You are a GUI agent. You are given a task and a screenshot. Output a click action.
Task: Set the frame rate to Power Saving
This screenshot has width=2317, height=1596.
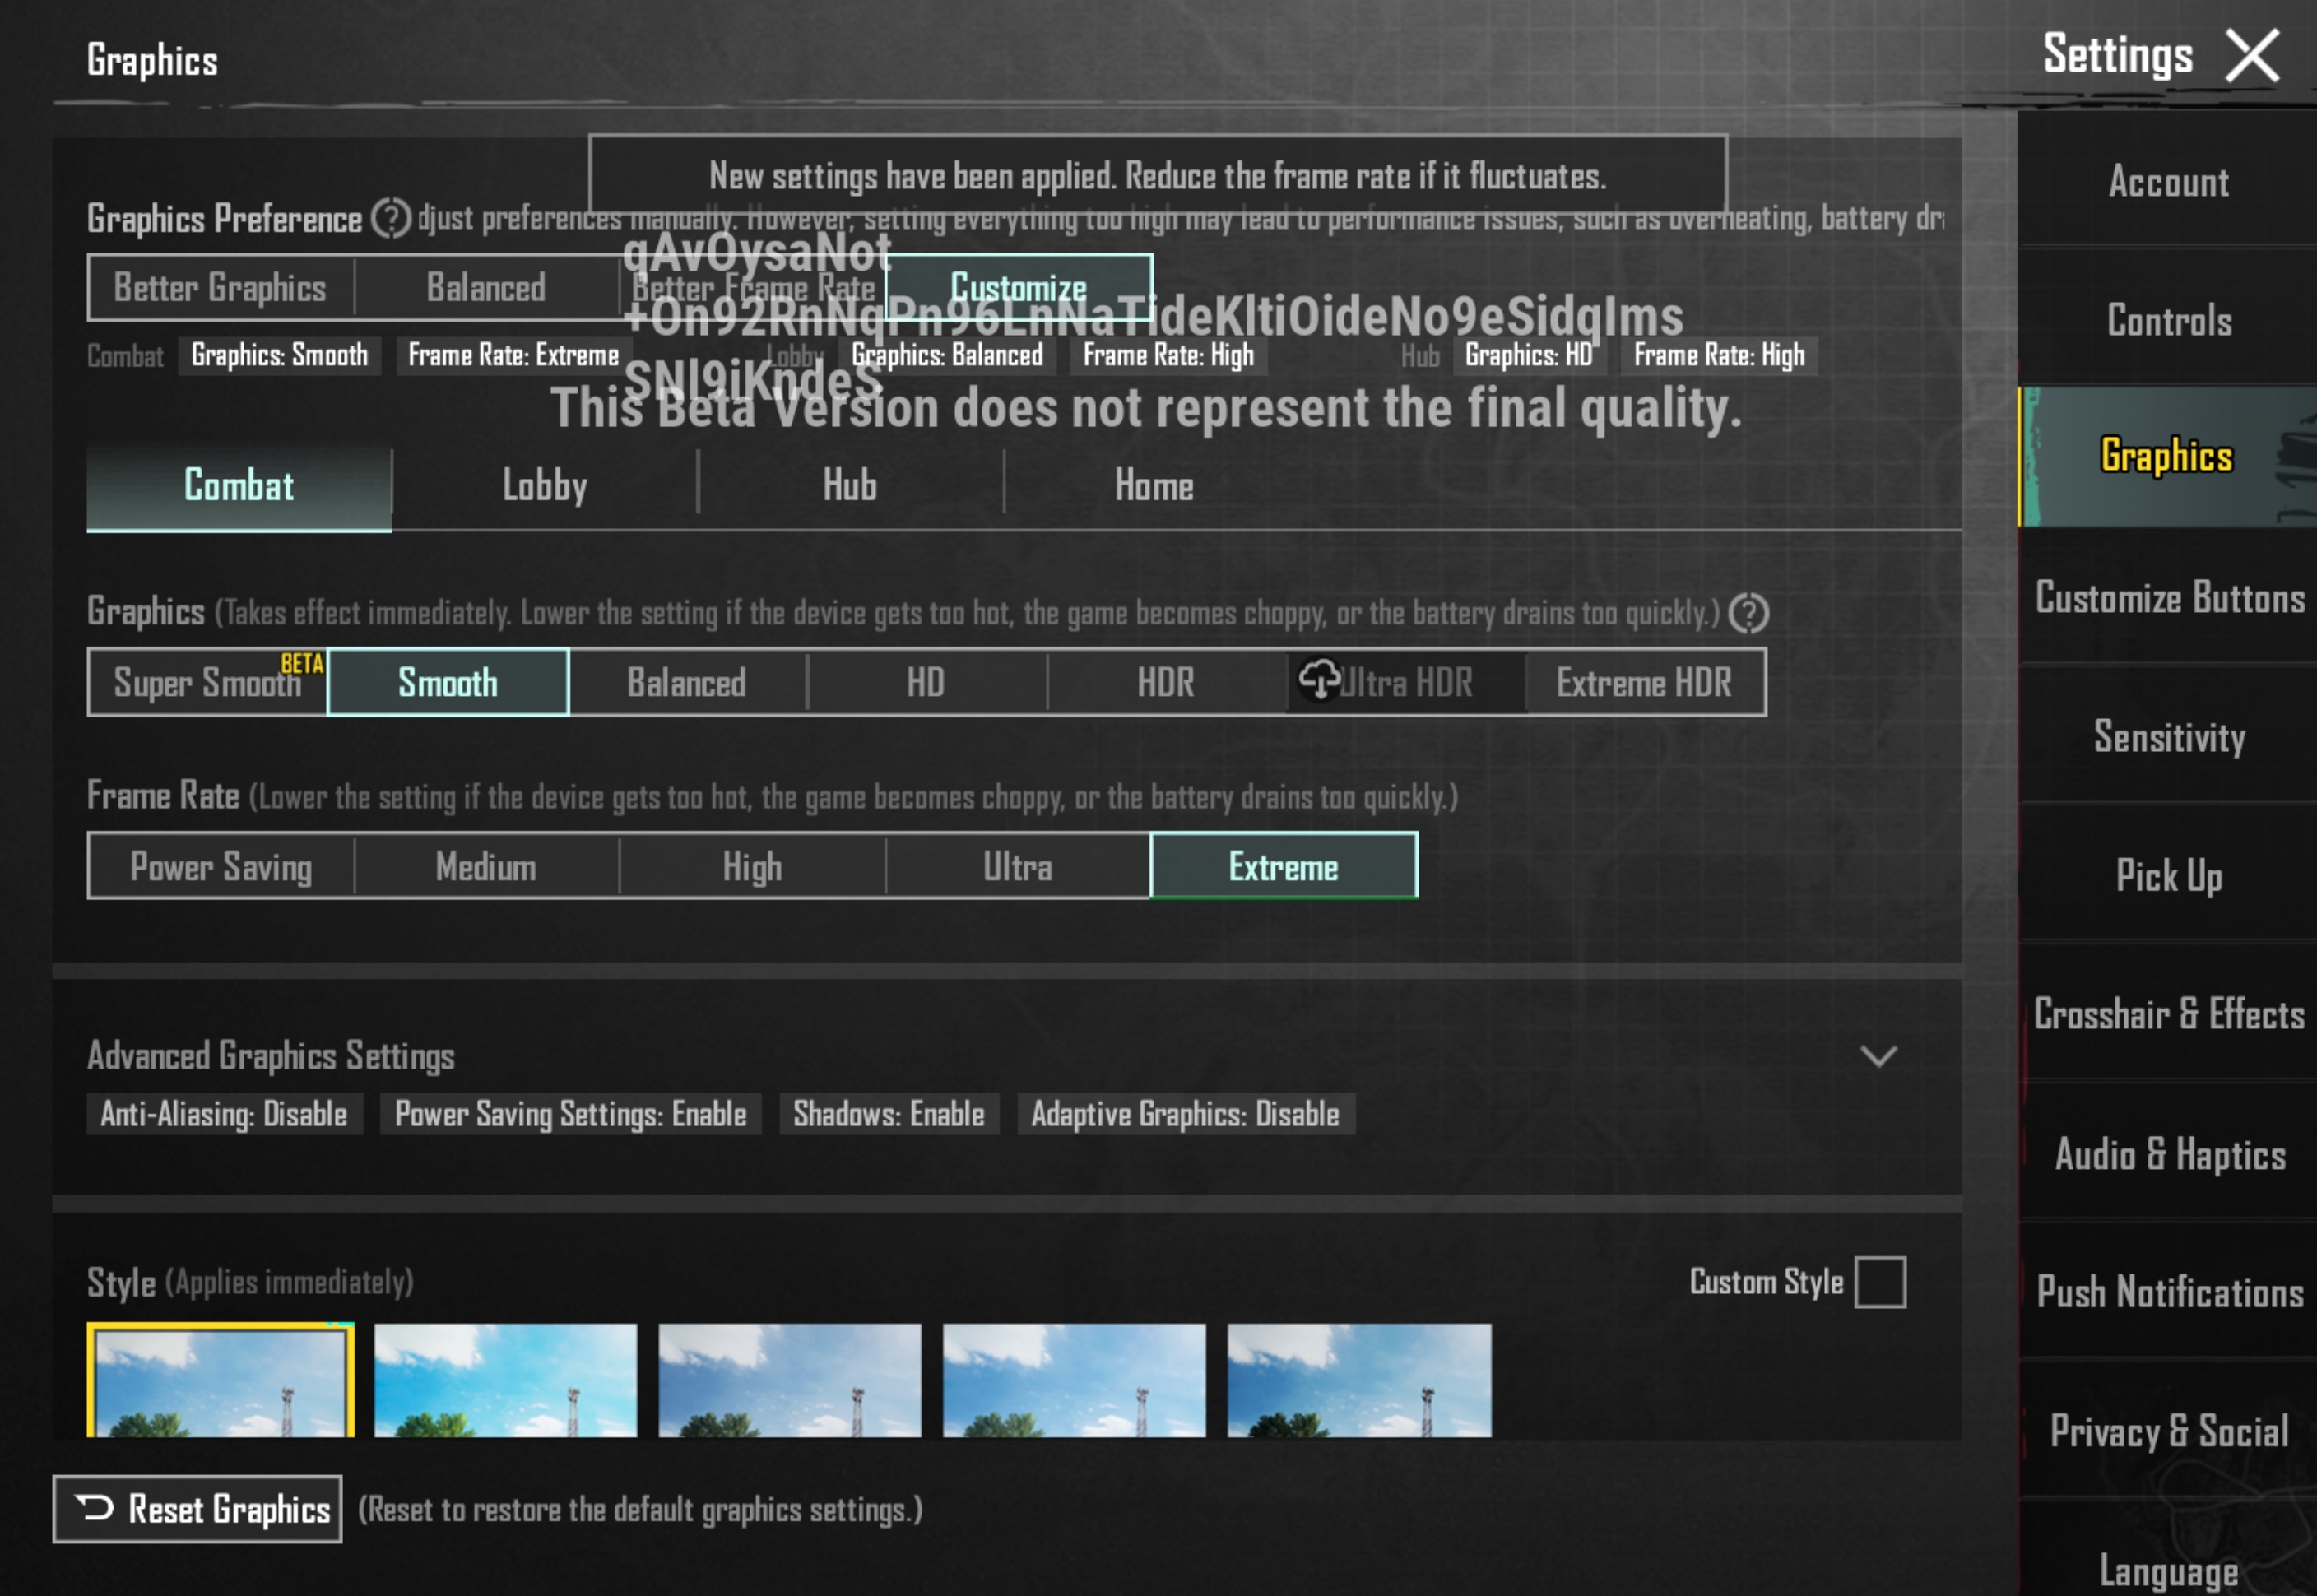pos(220,866)
